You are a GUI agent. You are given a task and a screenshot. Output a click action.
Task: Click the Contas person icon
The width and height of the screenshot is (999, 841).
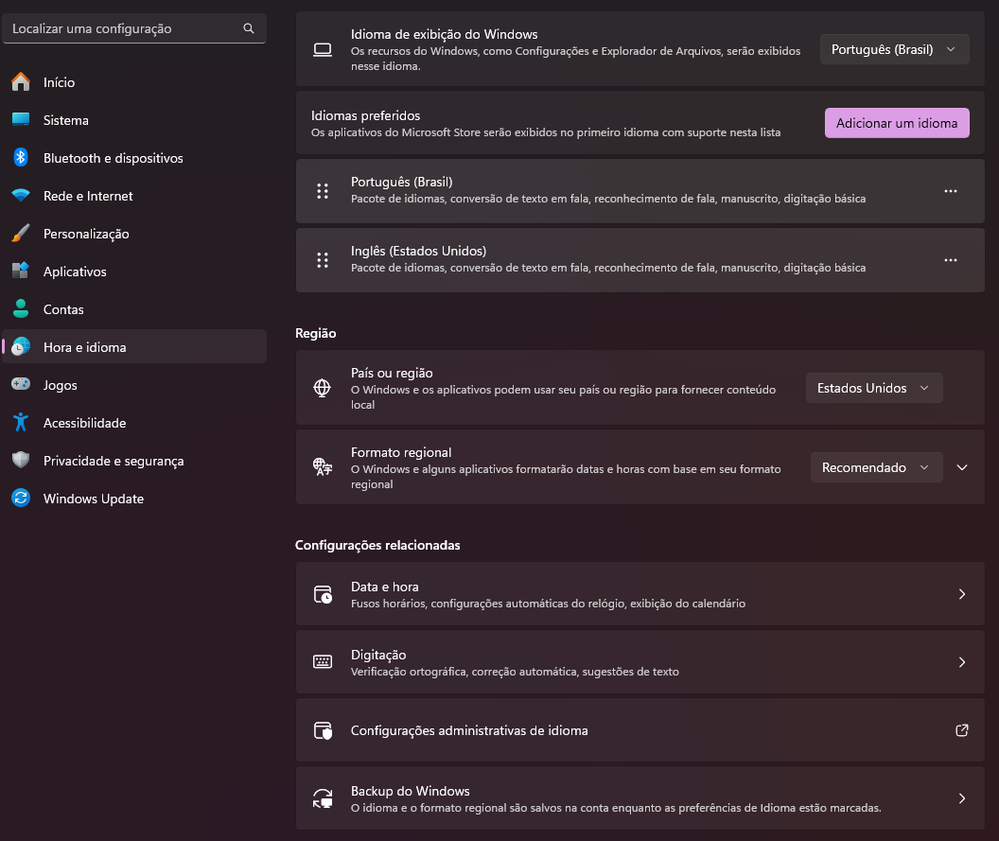tap(20, 309)
